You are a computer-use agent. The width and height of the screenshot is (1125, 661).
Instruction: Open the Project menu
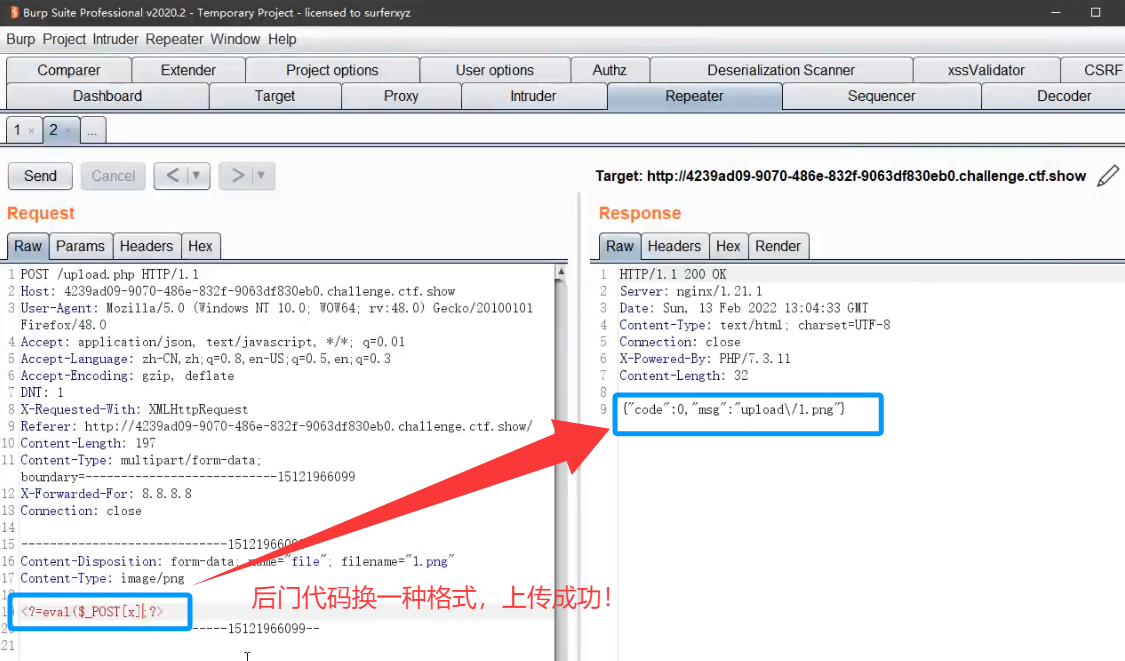click(x=64, y=39)
